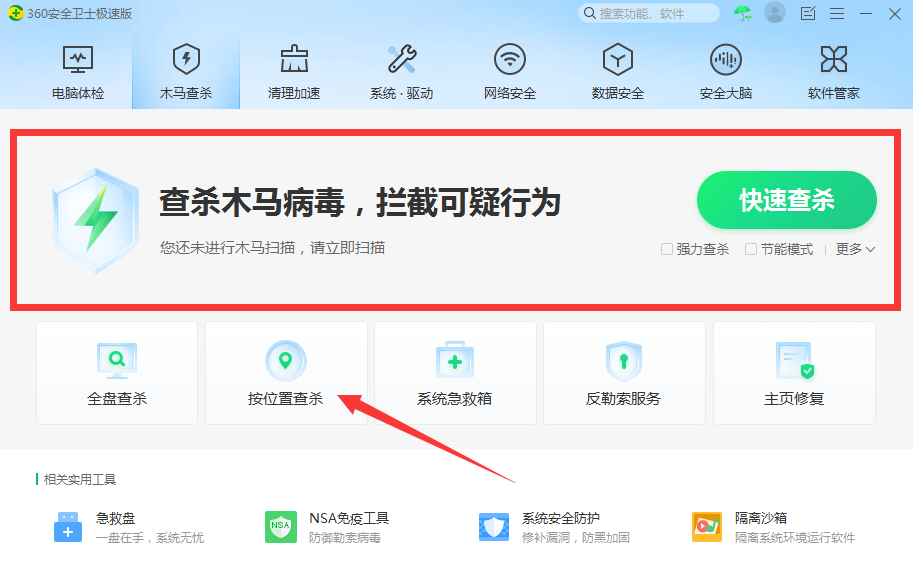The width and height of the screenshot is (913, 575).
Task: Click the 按位置查杀 location pin icon
Action: point(285,361)
